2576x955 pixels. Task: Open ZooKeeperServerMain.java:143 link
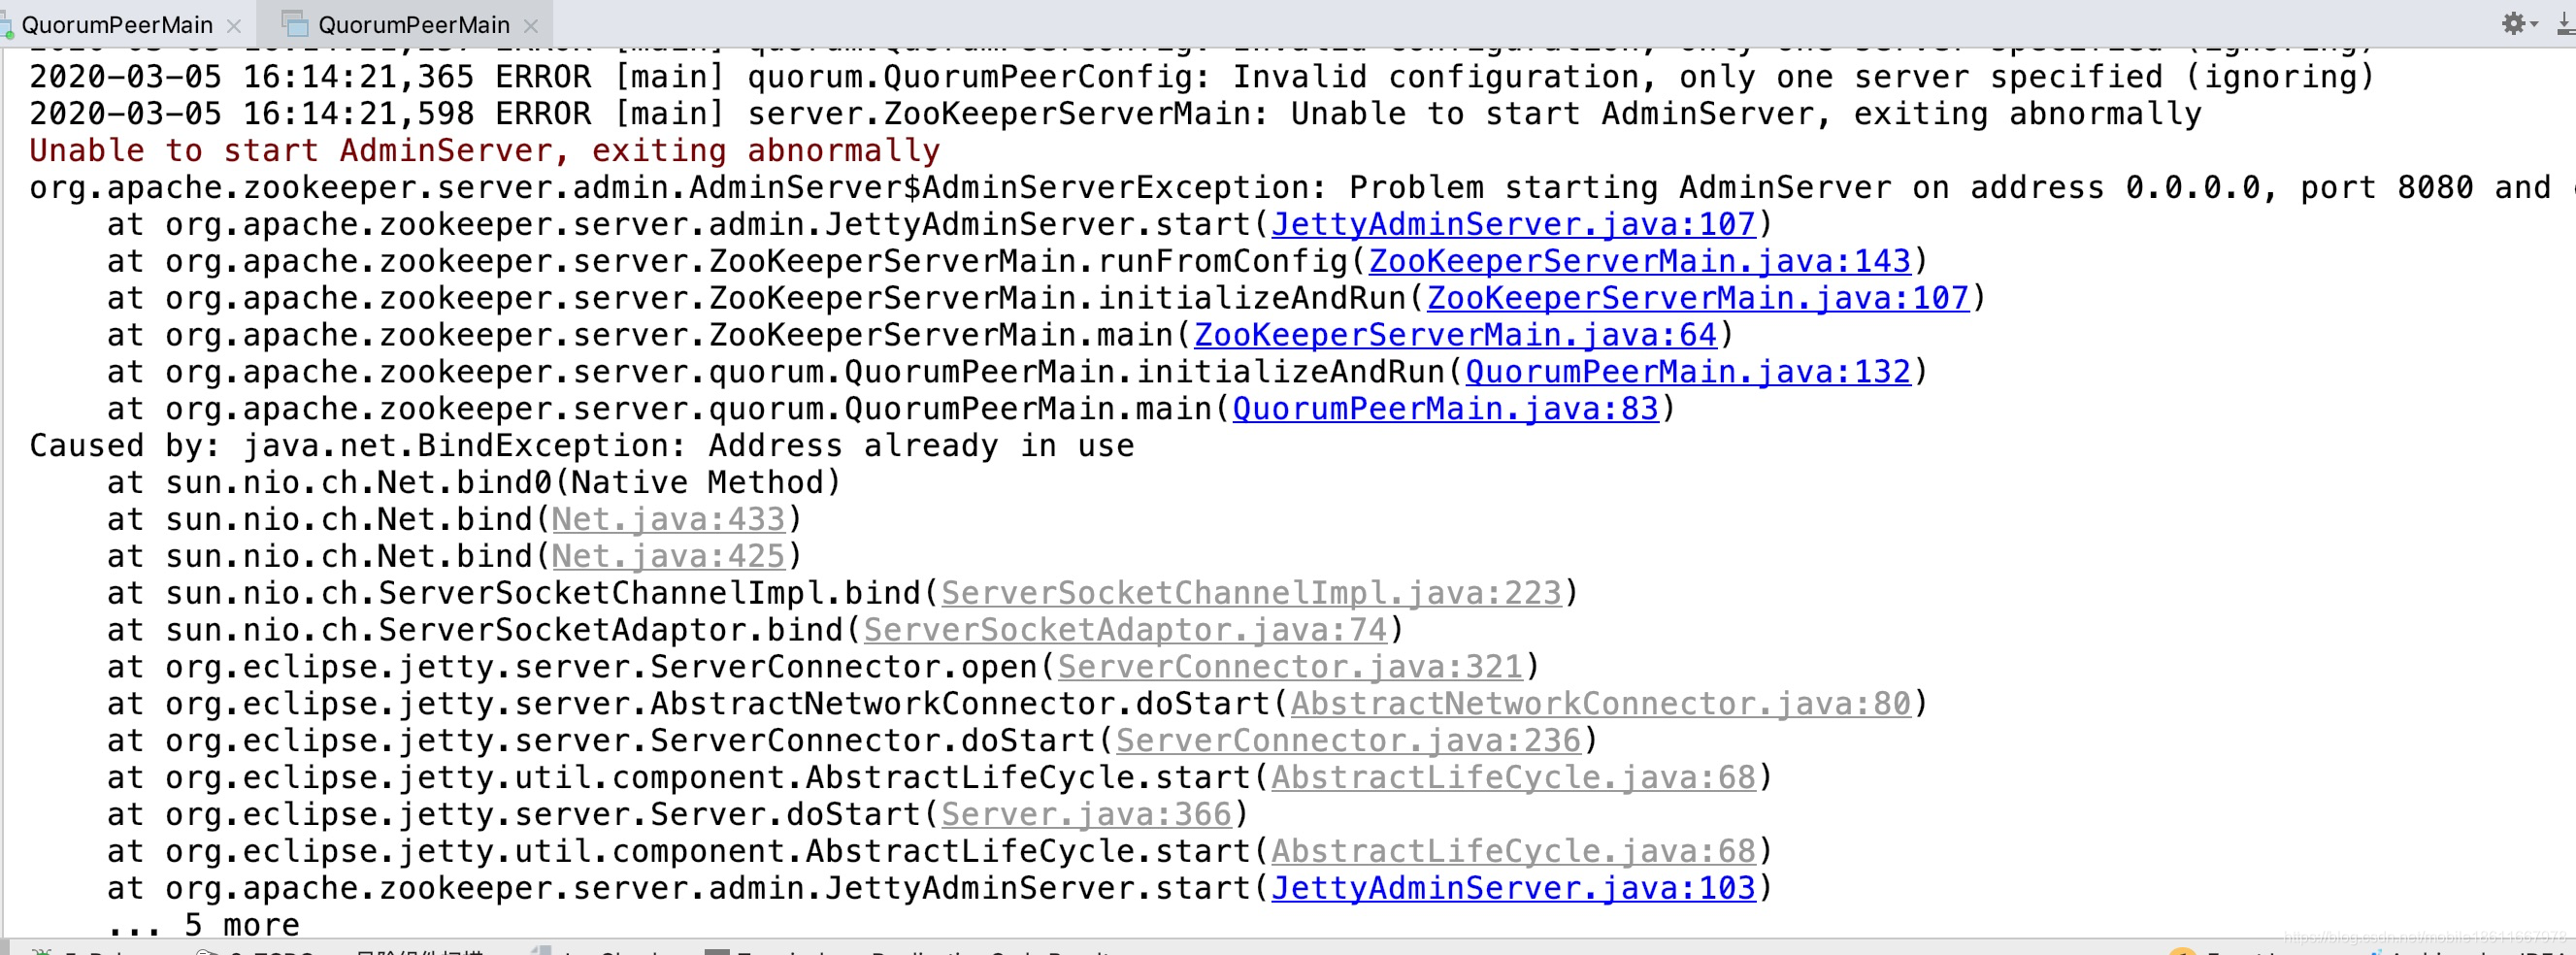1640,261
